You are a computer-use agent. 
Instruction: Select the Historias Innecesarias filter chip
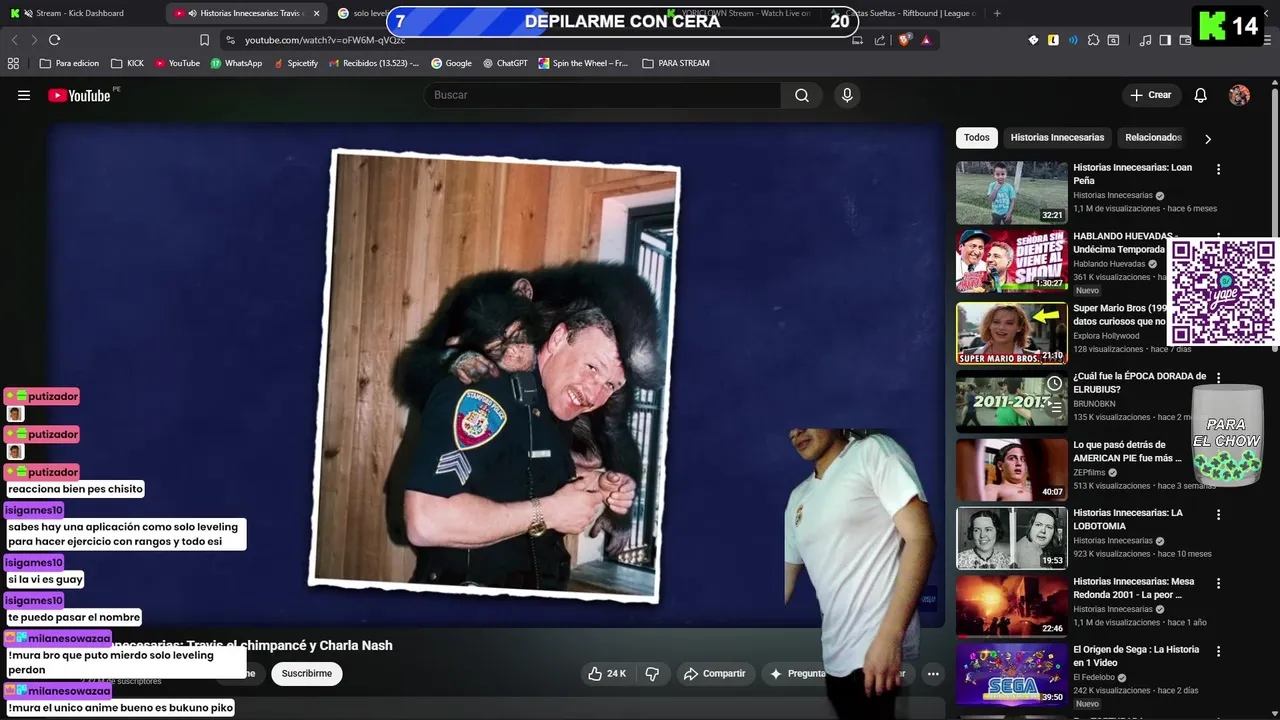tap(1057, 138)
